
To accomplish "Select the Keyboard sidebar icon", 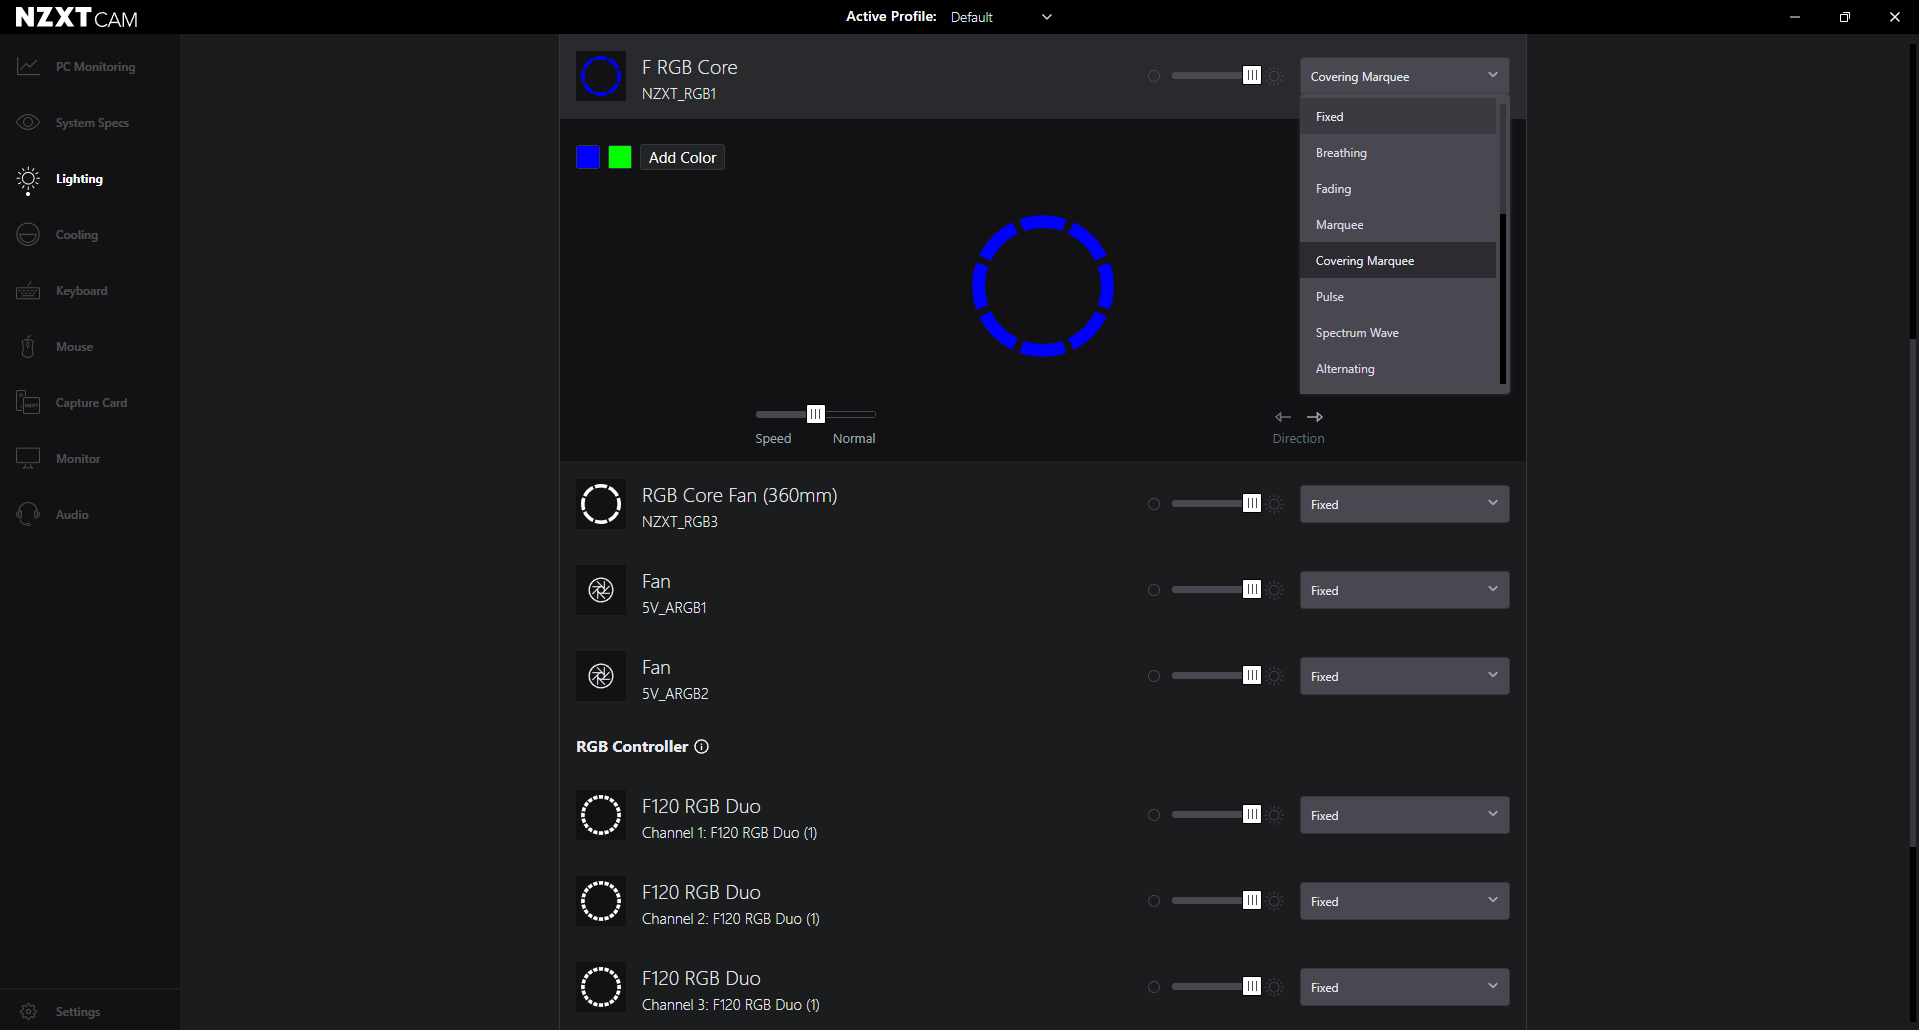I will click(28, 291).
